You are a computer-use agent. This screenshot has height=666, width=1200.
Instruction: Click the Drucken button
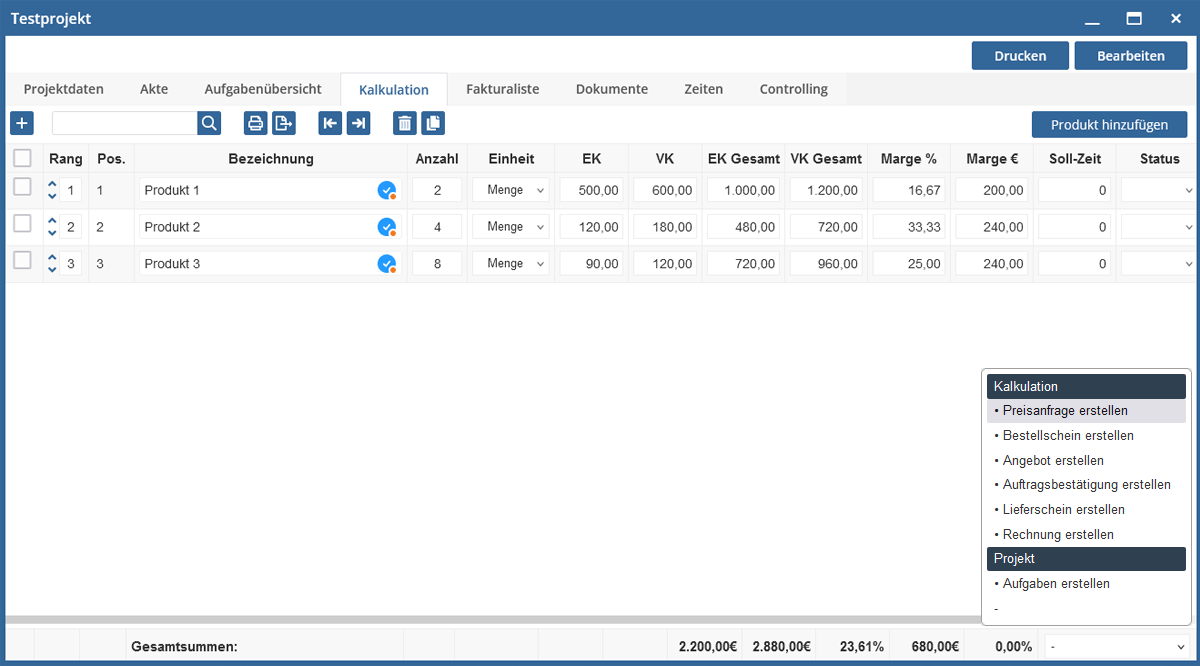(1020, 56)
